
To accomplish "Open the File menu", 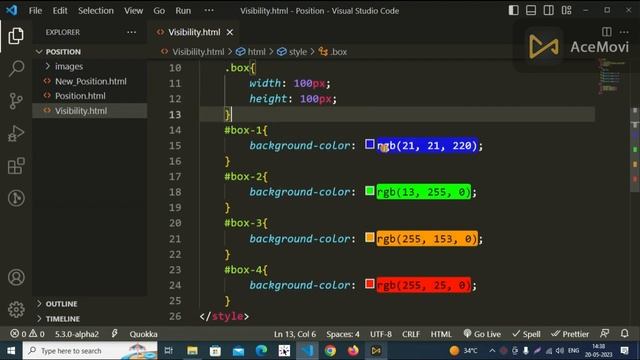I will tap(35, 11).
